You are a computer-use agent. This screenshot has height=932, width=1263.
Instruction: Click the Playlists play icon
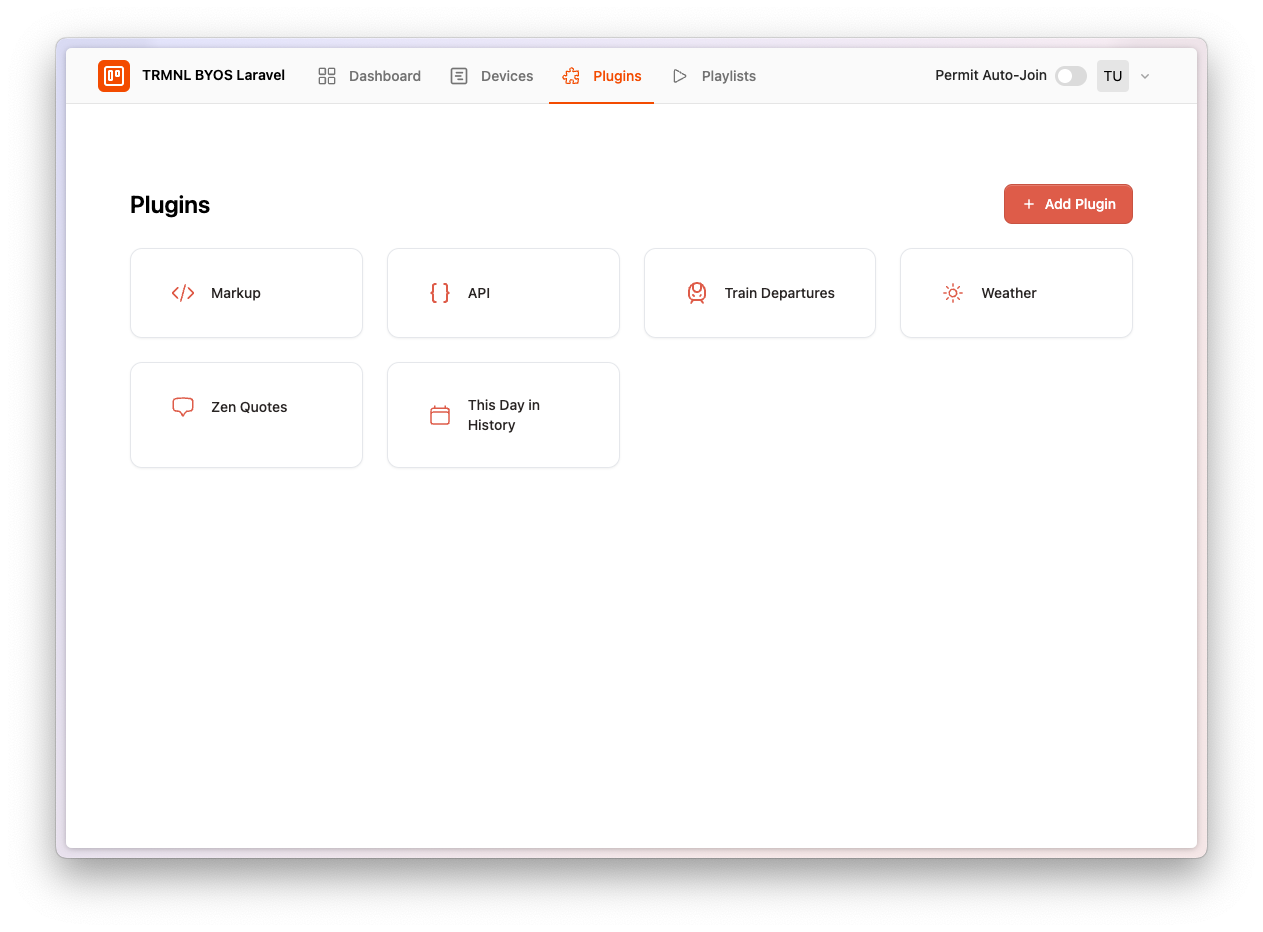[680, 75]
